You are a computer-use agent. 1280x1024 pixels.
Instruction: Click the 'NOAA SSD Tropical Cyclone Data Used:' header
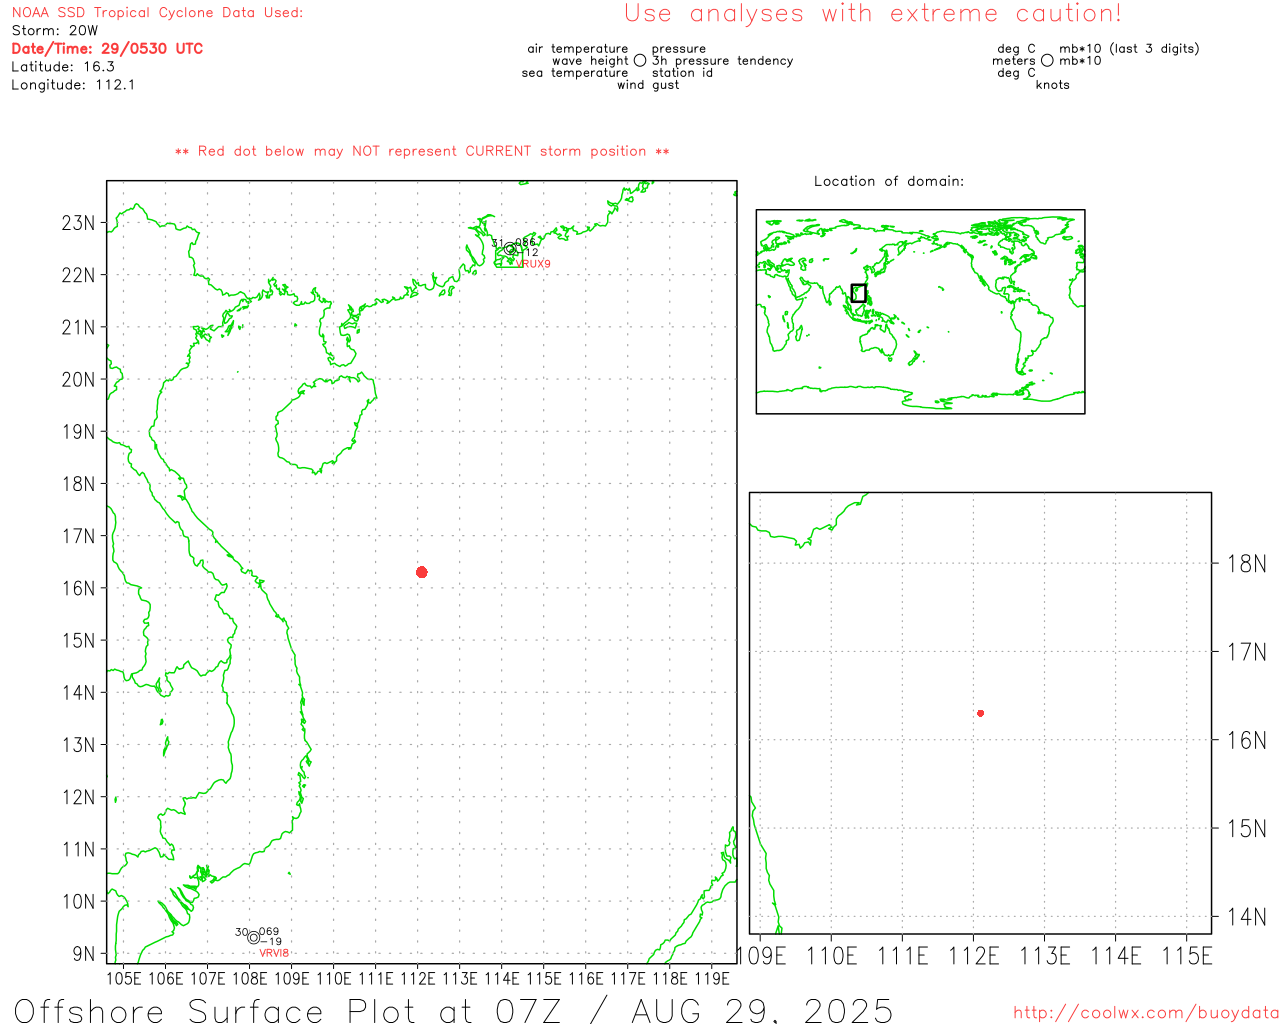[x=157, y=13]
